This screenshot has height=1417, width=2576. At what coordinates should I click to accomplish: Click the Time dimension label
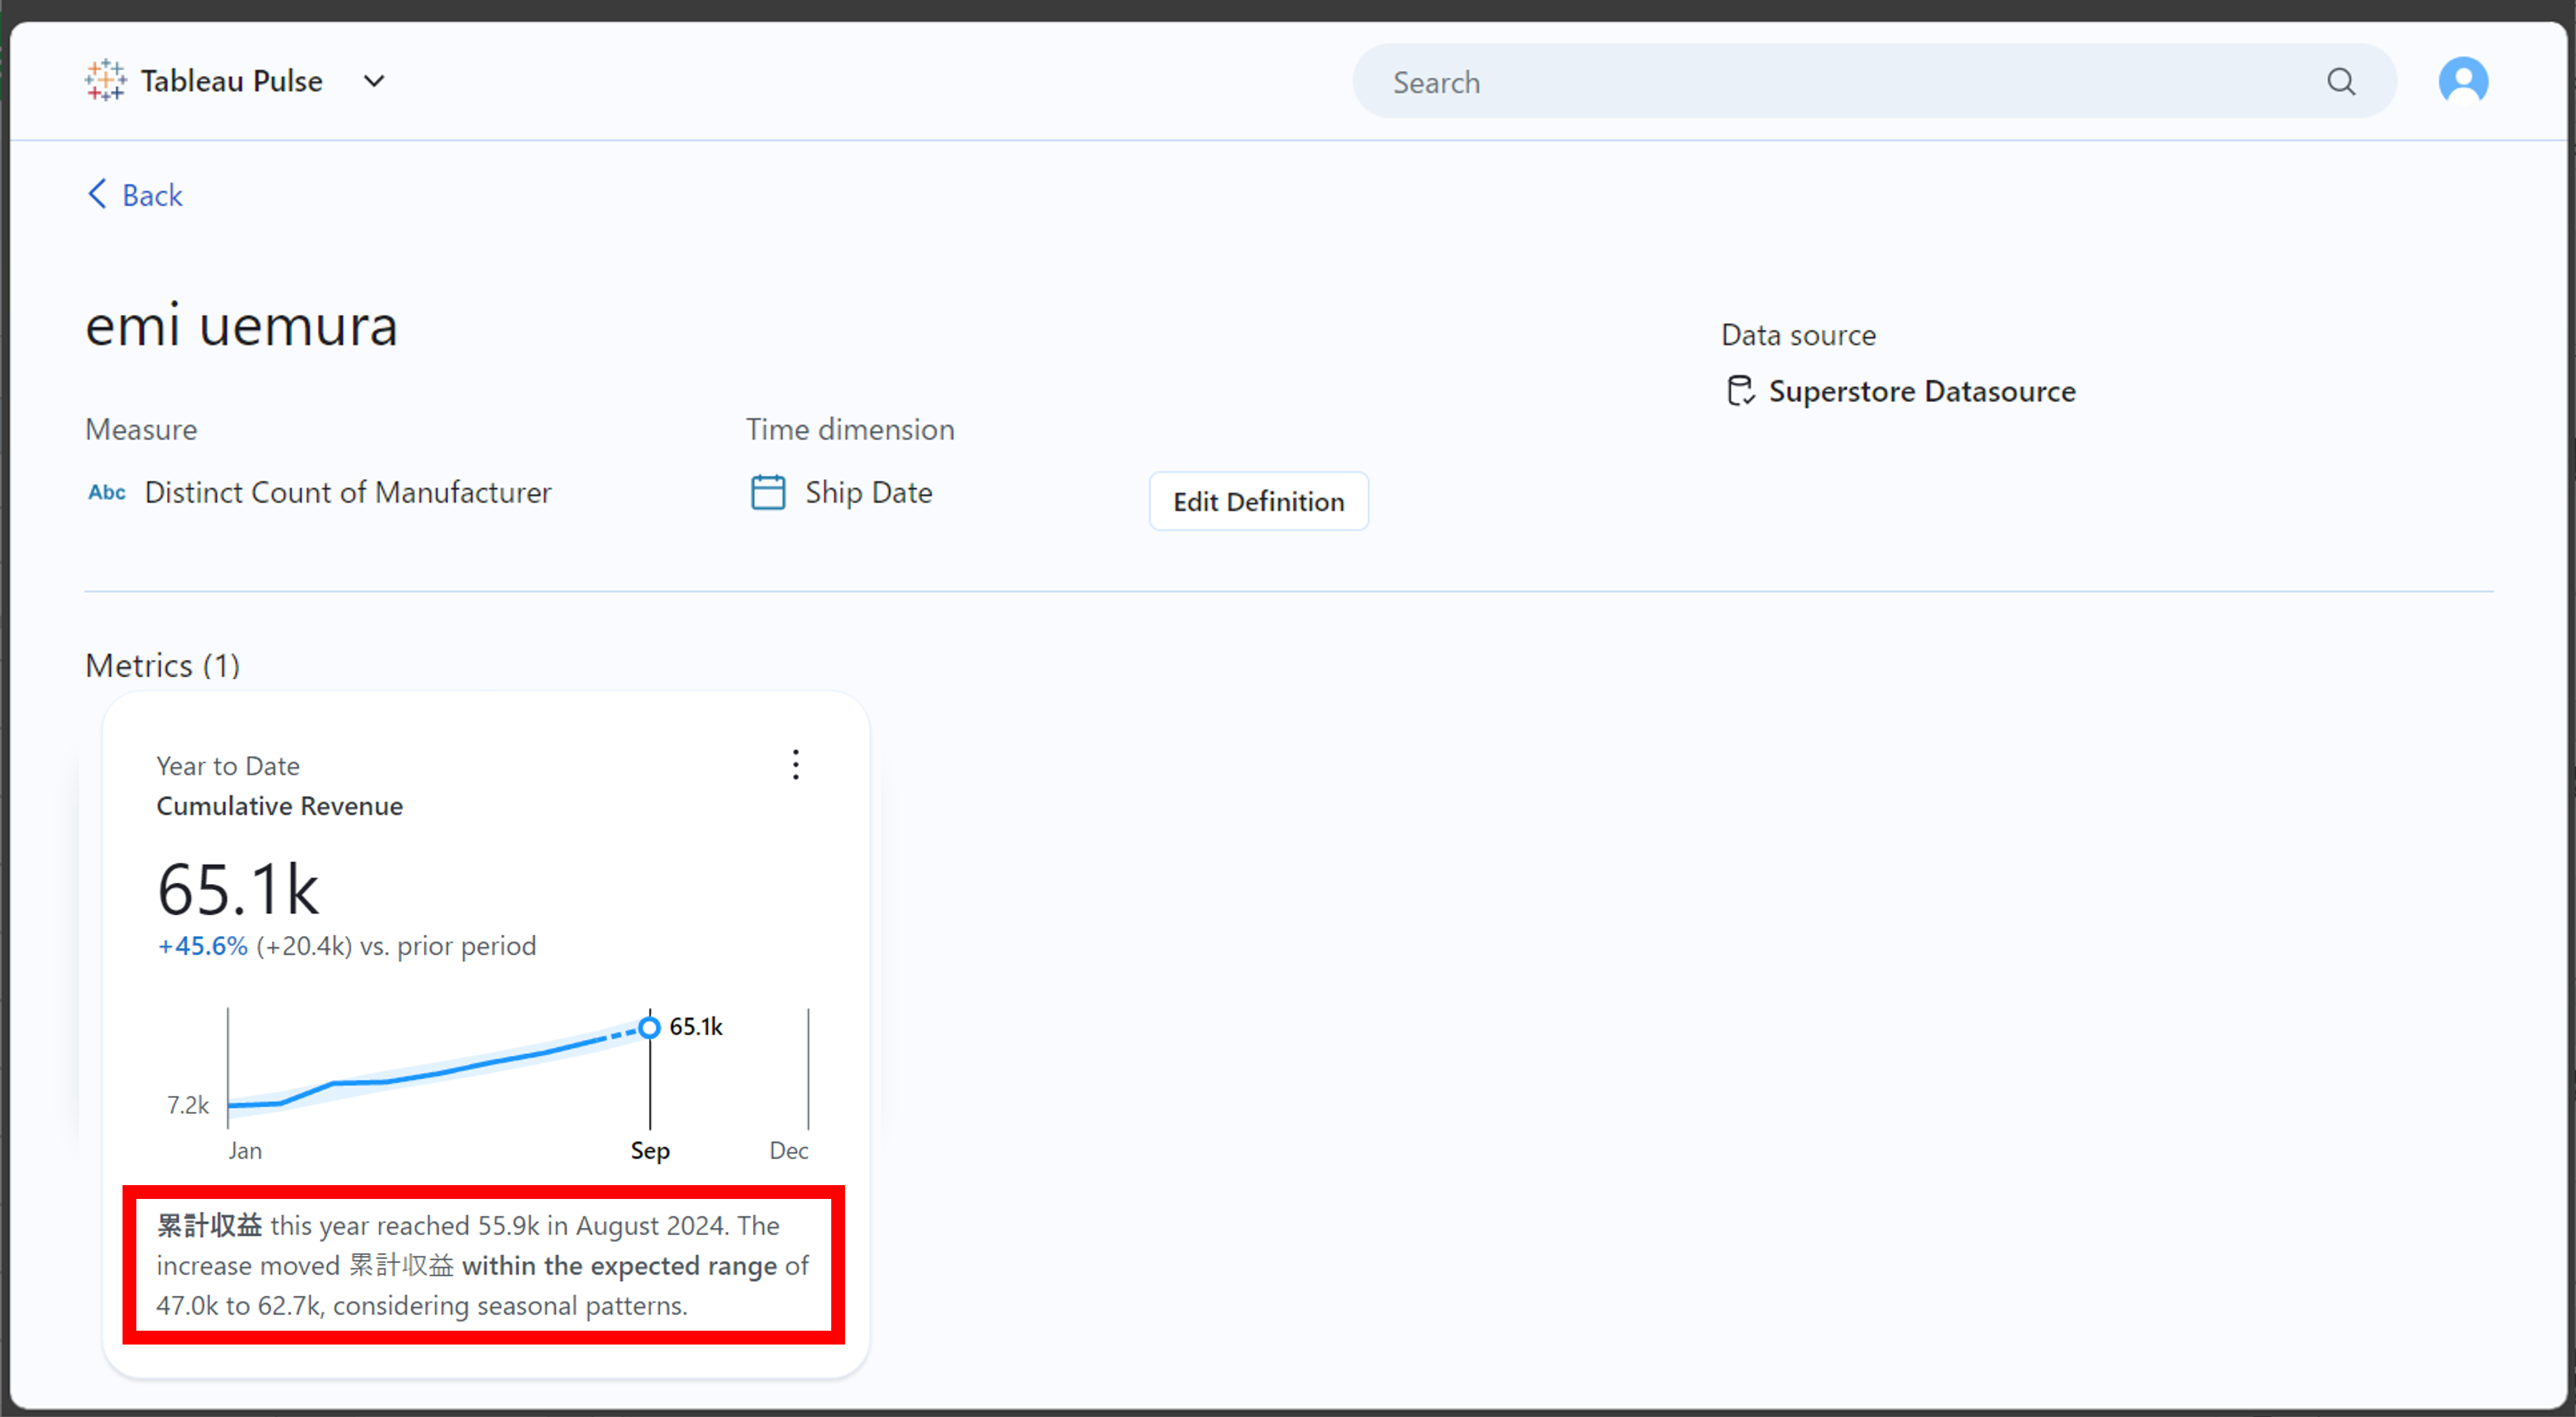click(x=850, y=429)
